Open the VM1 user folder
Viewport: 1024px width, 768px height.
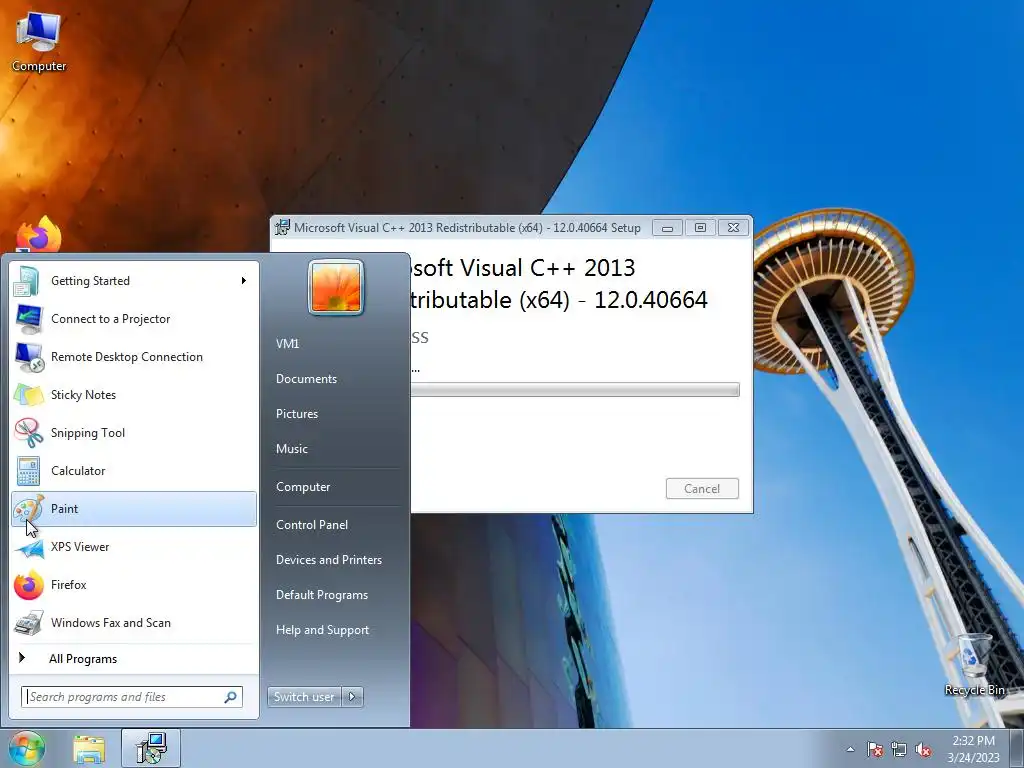[287, 344]
